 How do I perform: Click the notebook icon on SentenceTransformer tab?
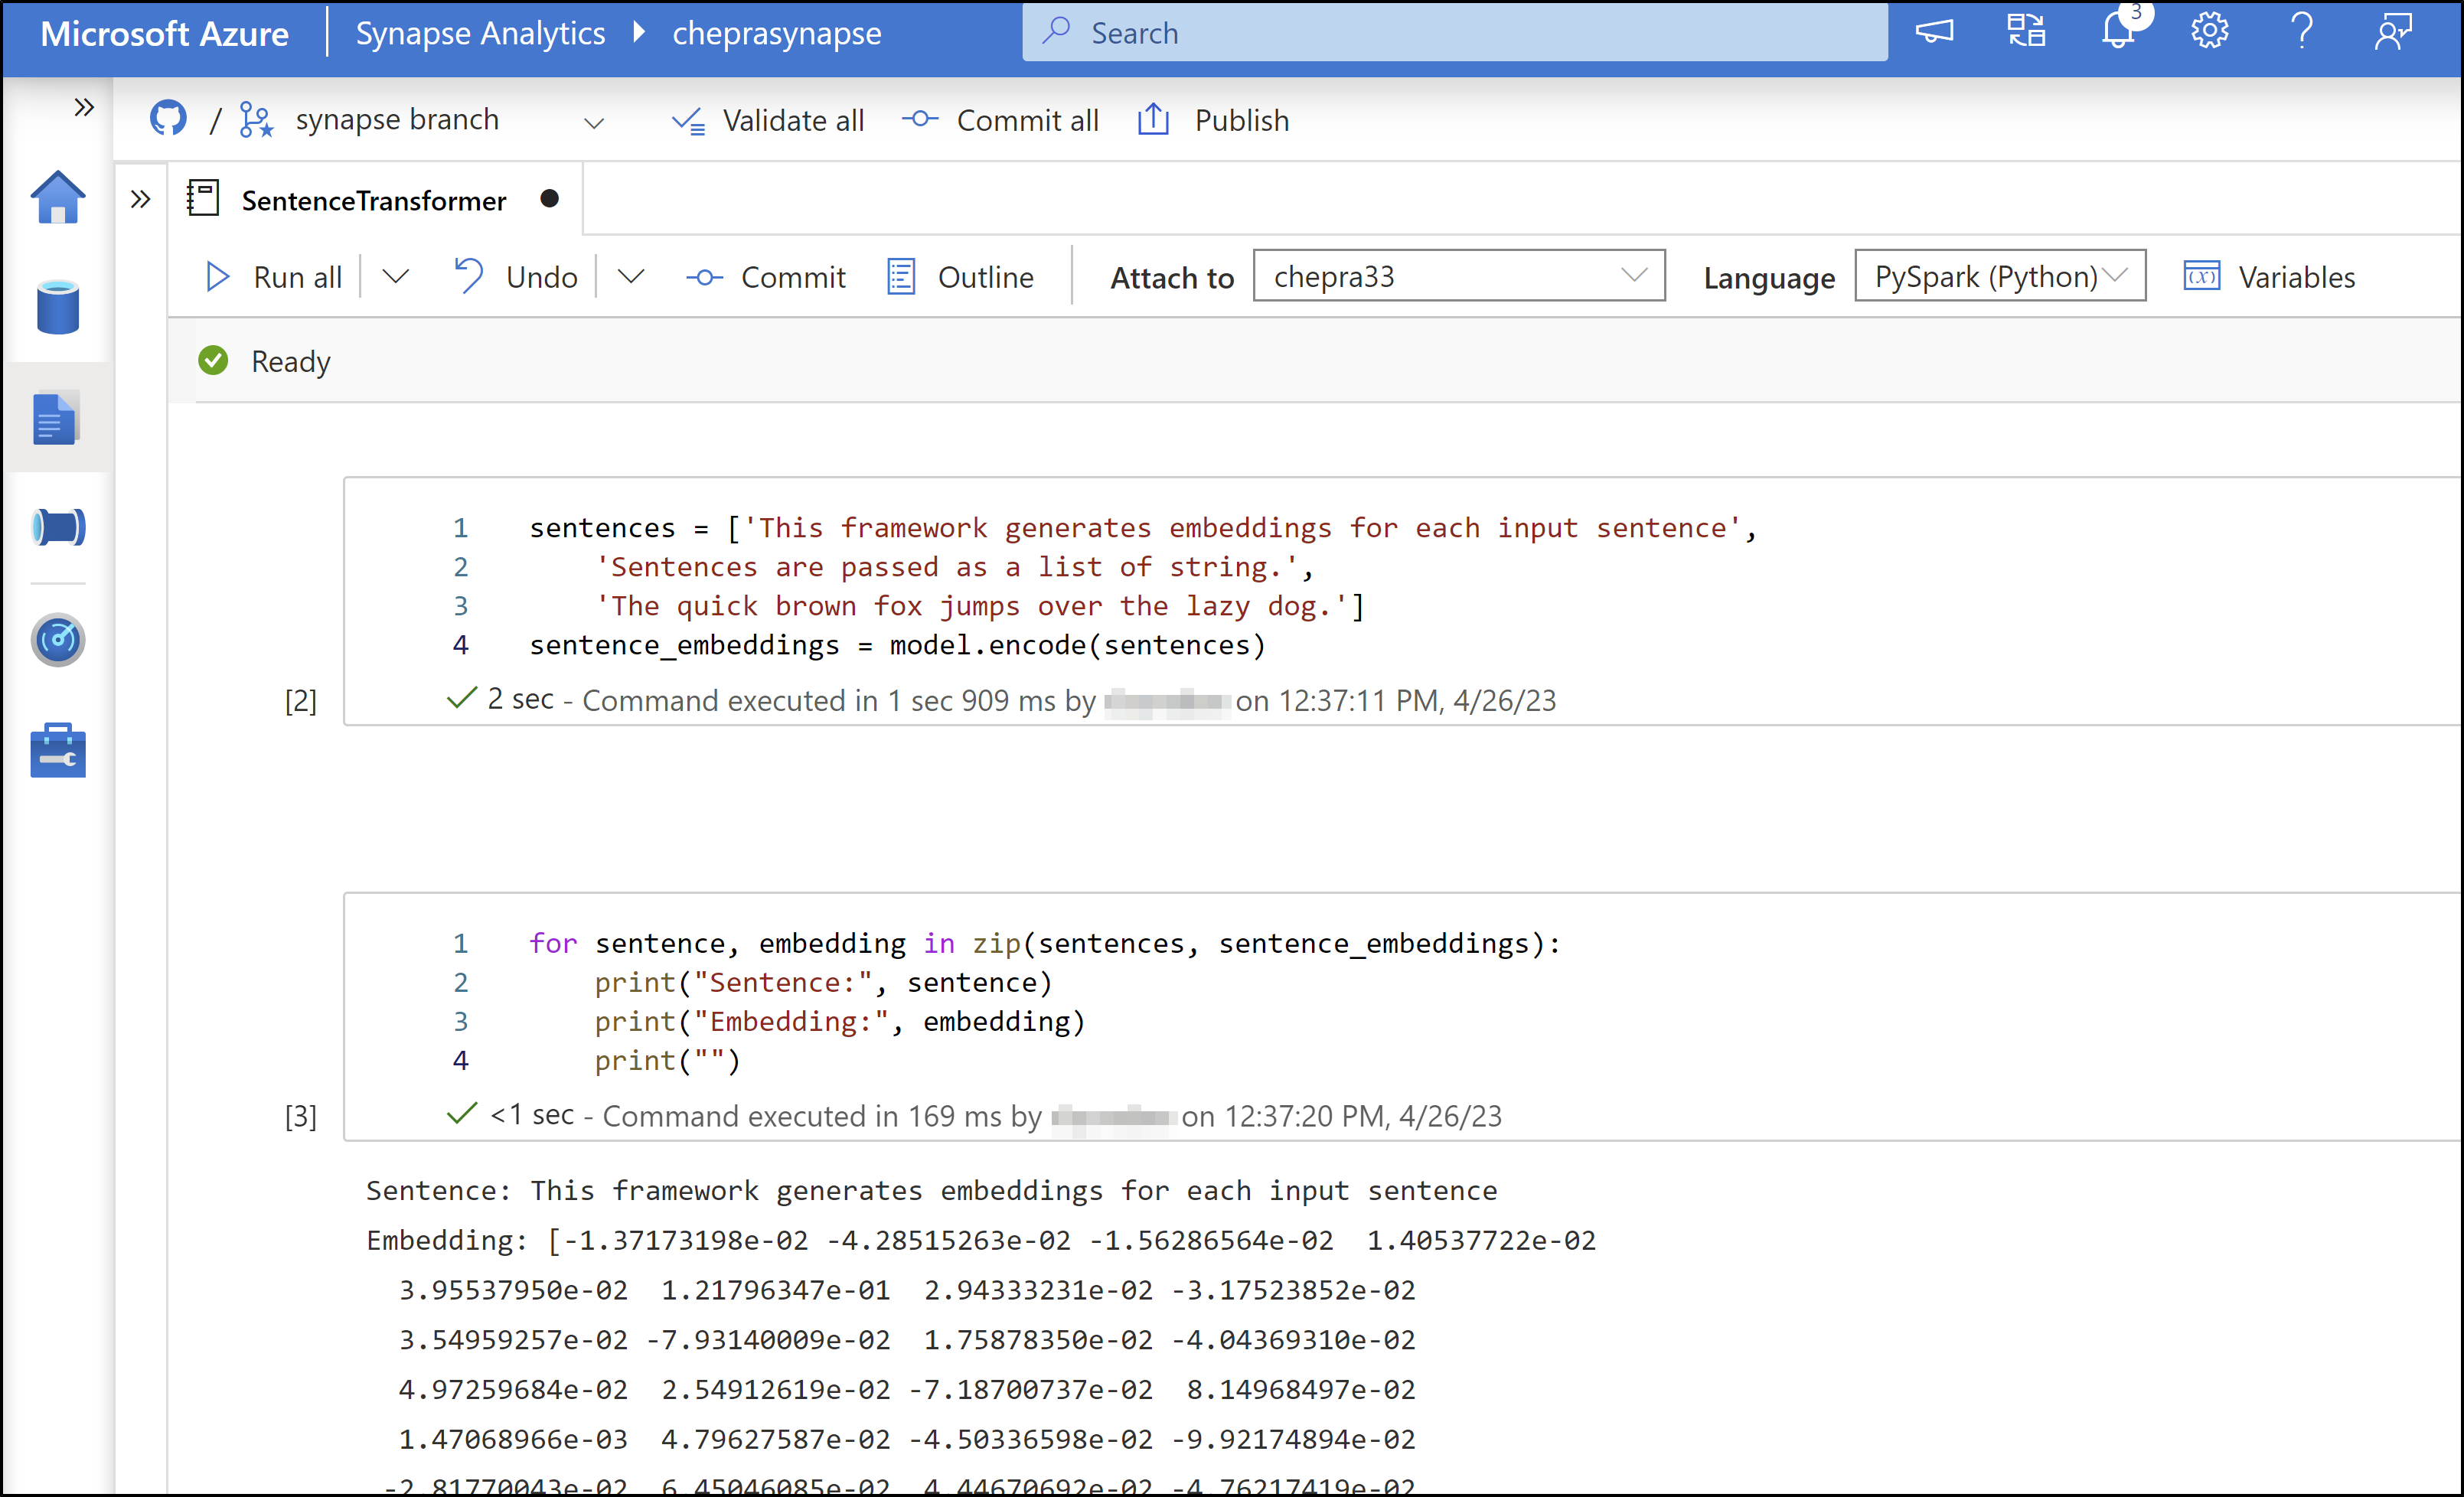point(203,198)
